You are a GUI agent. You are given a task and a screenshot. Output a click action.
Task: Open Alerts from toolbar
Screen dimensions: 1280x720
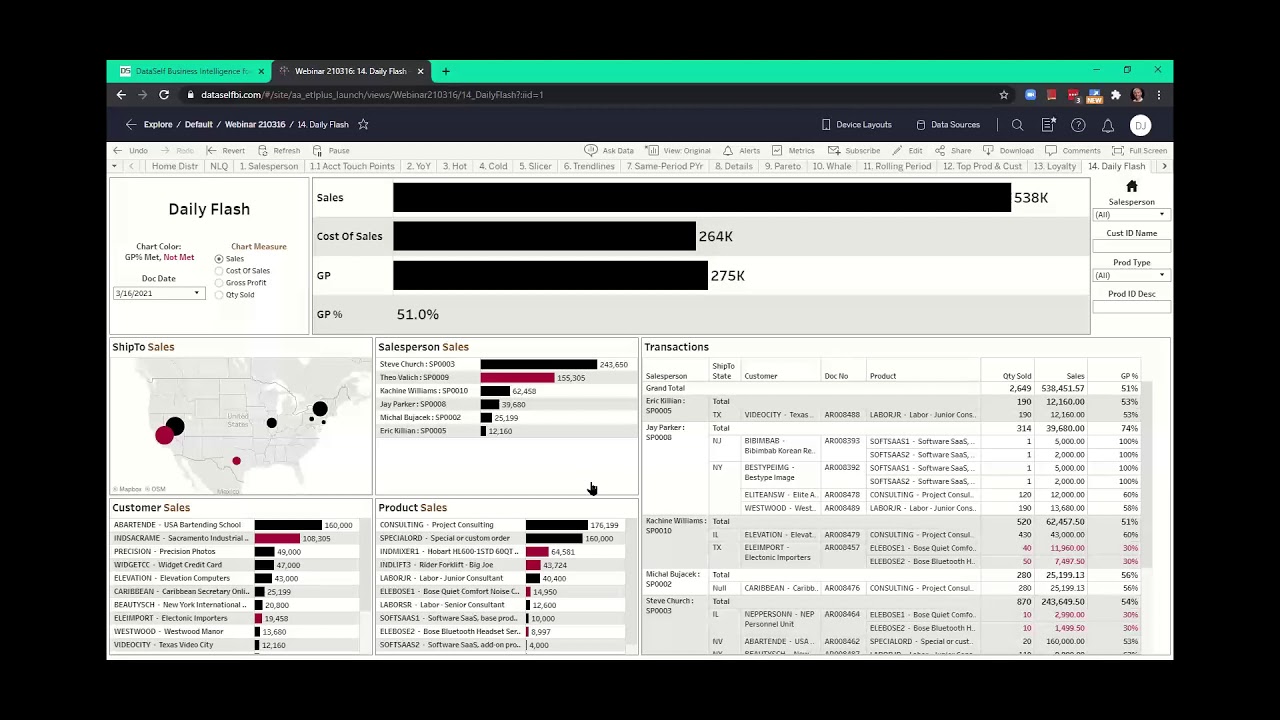(x=741, y=150)
